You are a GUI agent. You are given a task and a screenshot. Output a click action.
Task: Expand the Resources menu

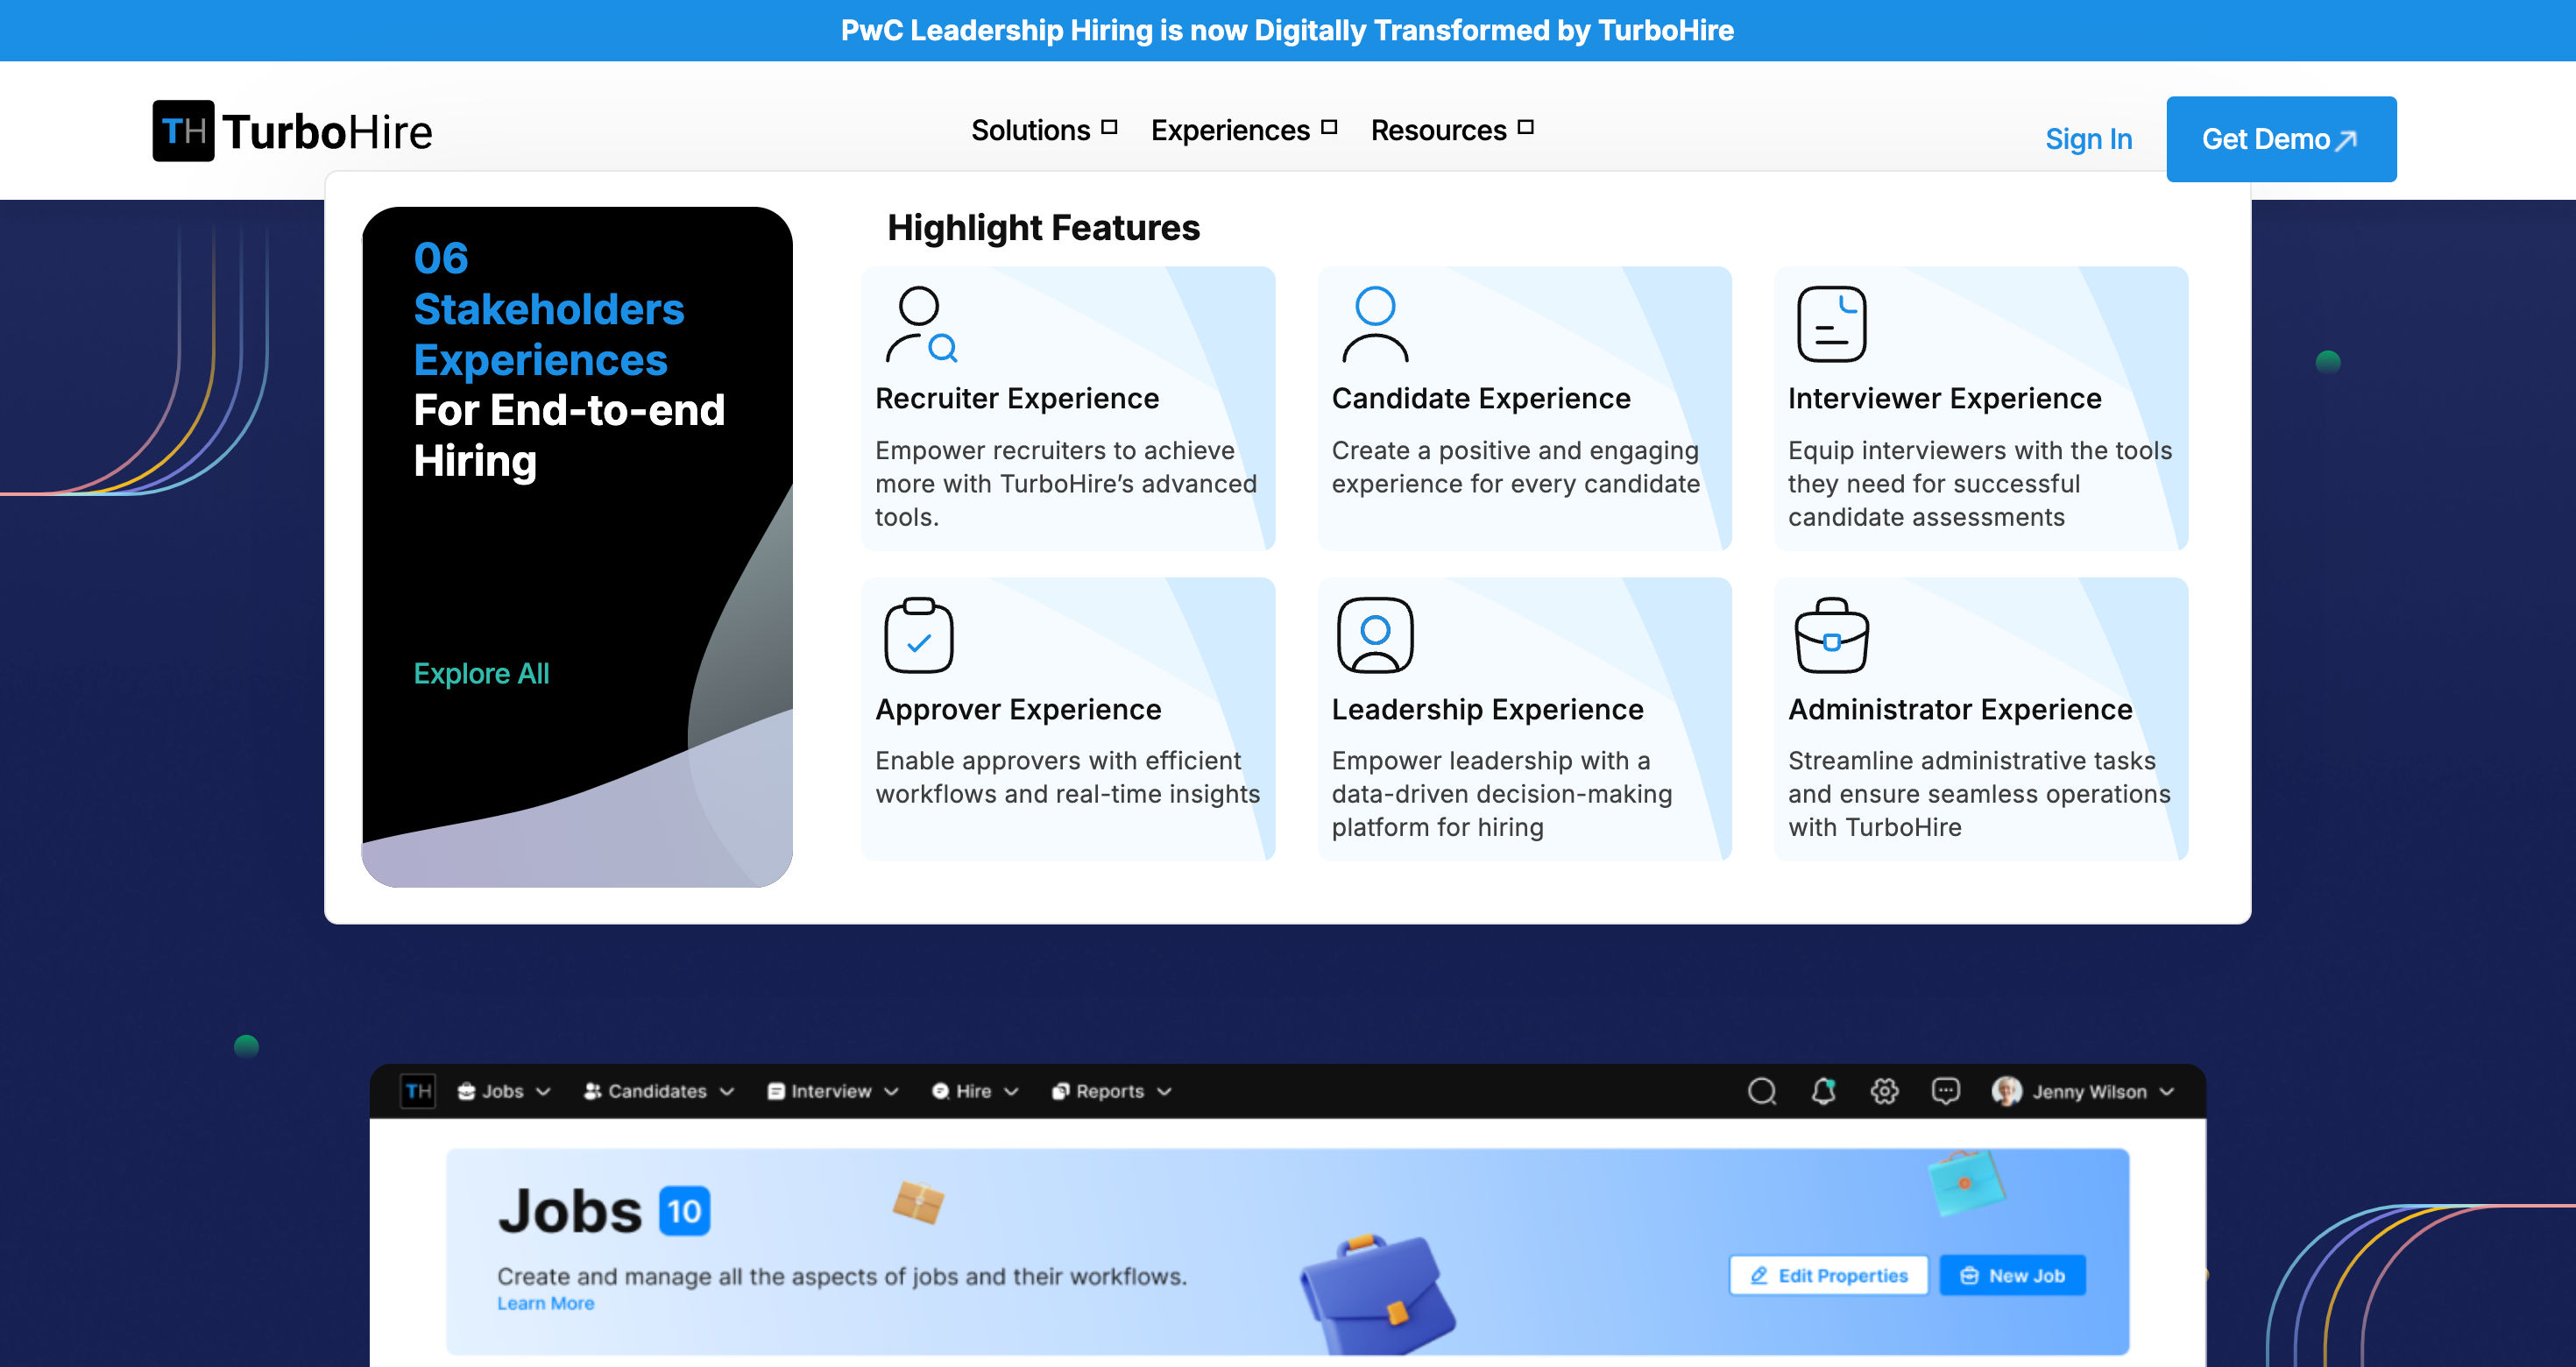point(1451,130)
